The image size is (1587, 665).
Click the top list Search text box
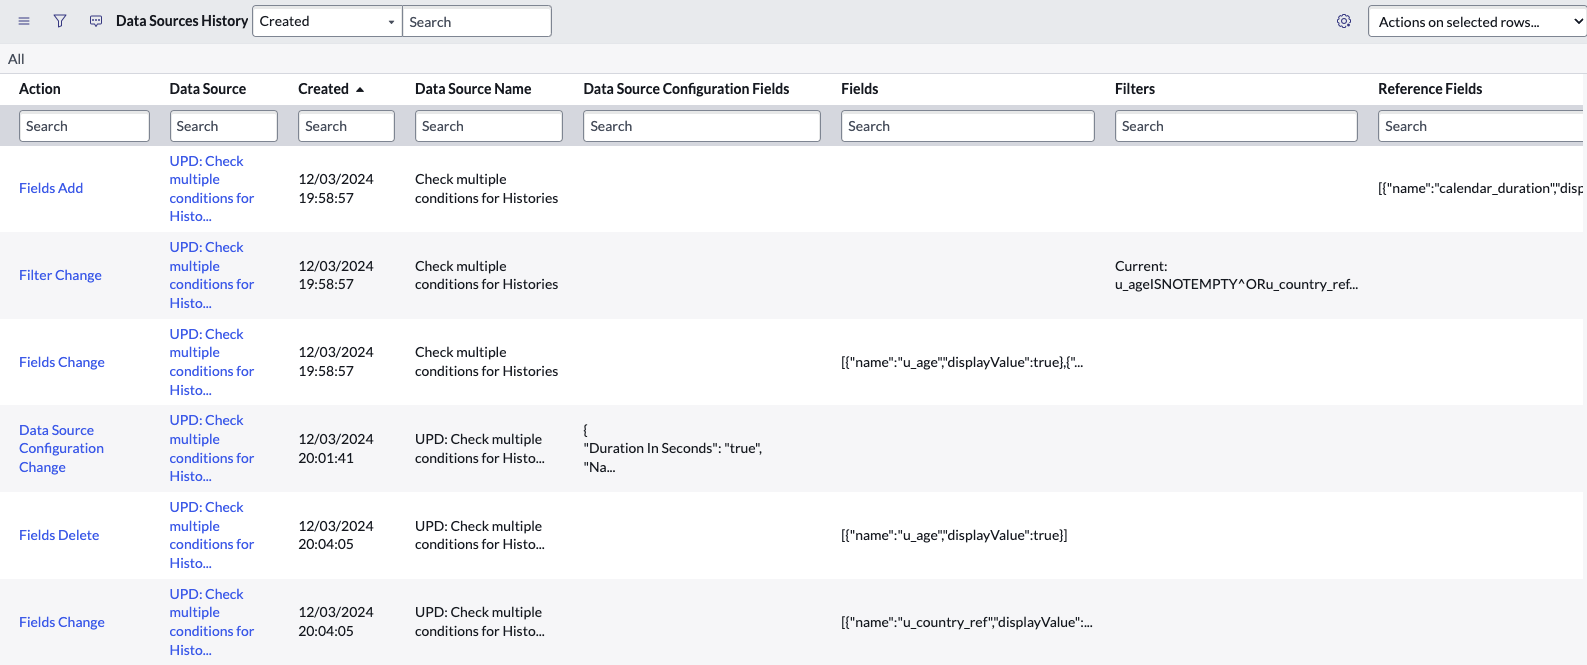tap(476, 22)
